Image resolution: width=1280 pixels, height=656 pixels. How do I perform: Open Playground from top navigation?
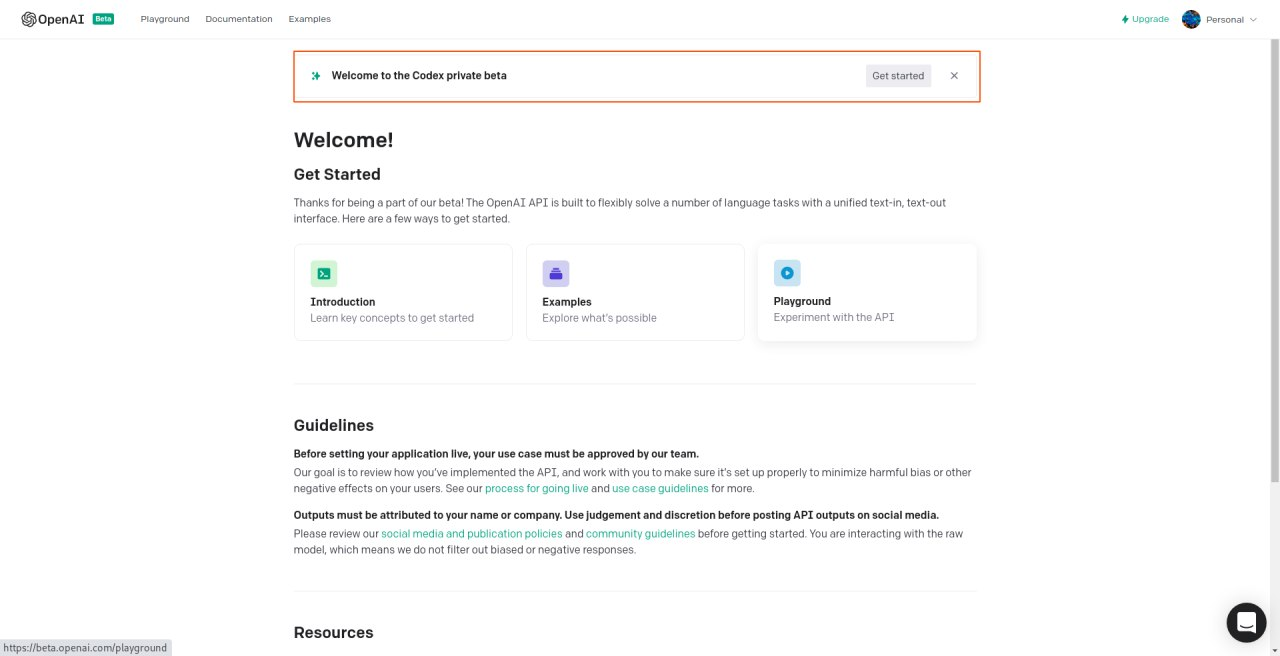tap(165, 19)
